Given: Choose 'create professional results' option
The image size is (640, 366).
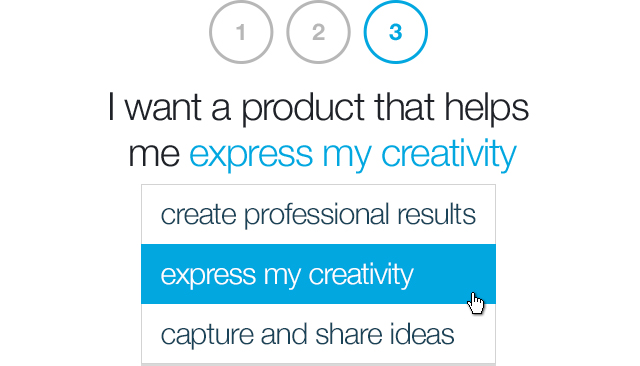Looking at the screenshot, I should (x=318, y=214).
